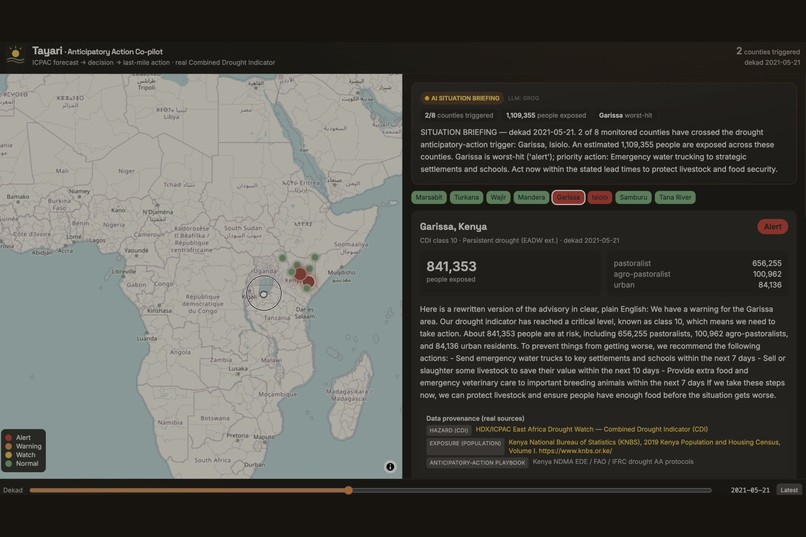This screenshot has width=806, height=537.
Task: Click the AI SITUATION BRIEFING badge
Action: [462, 98]
